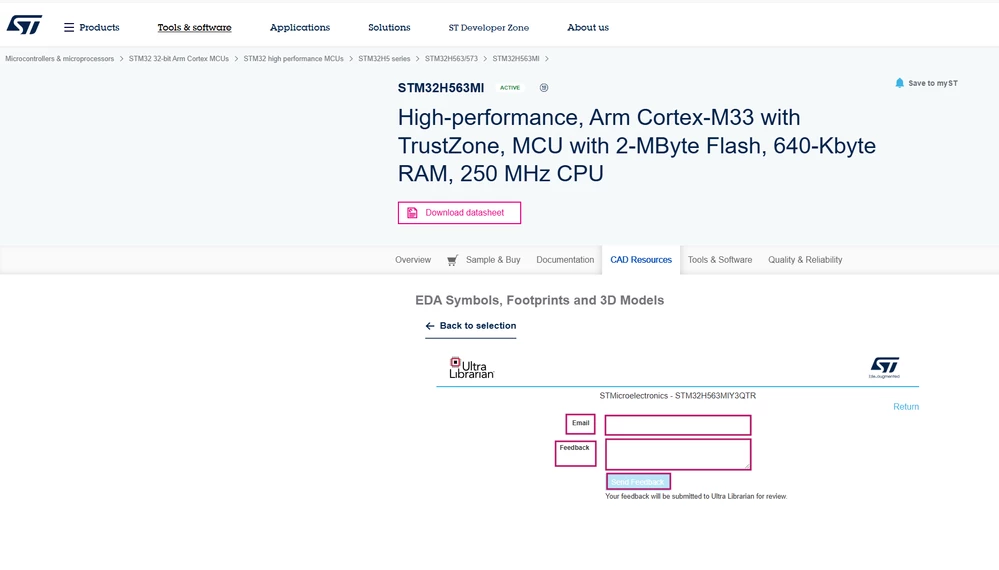Open the Products hamburger menu icon

(69, 27)
